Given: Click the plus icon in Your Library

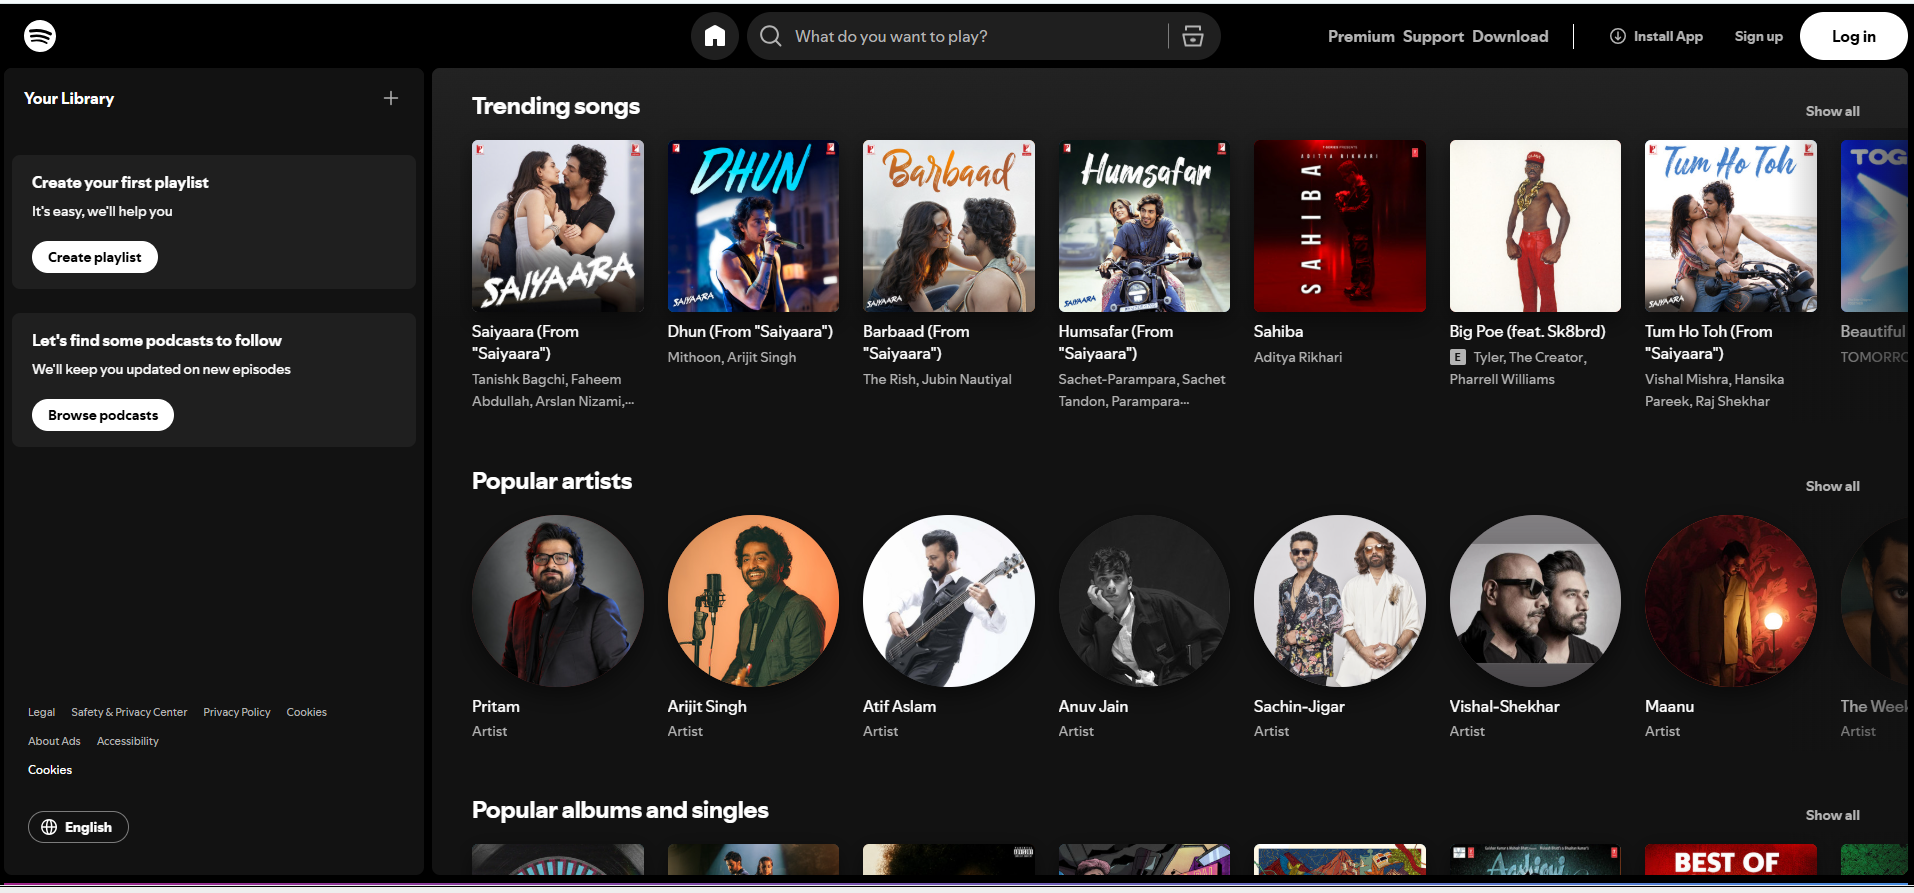Looking at the screenshot, I should (391, 98).
